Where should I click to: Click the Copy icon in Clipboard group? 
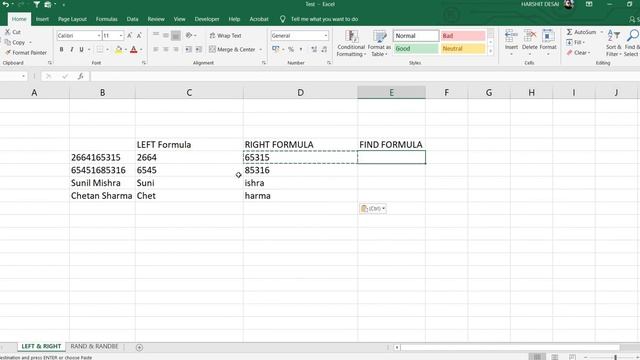8,42
